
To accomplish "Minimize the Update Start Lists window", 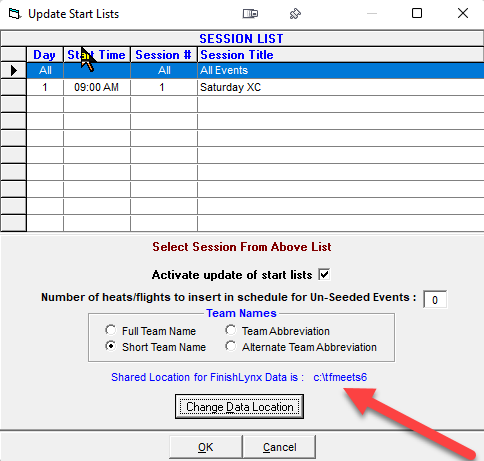I will [372, 13].
